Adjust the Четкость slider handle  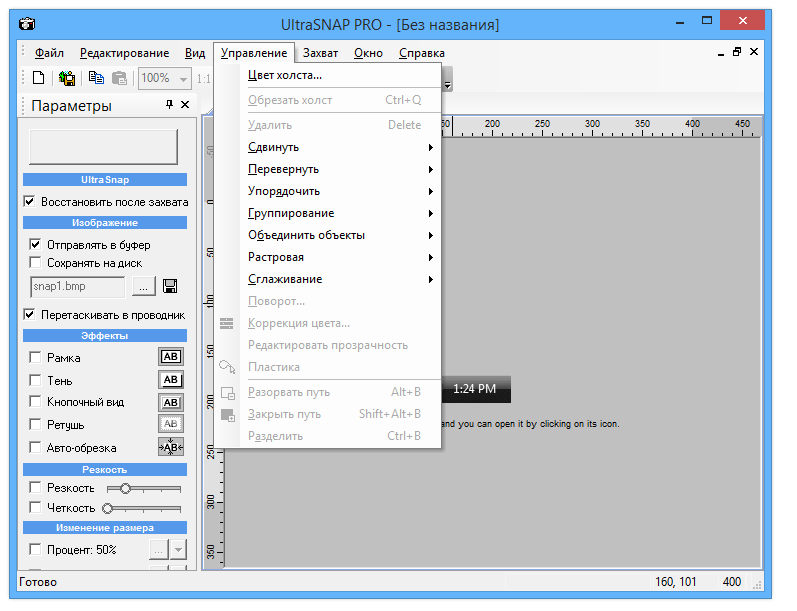[x=107, y=508]
